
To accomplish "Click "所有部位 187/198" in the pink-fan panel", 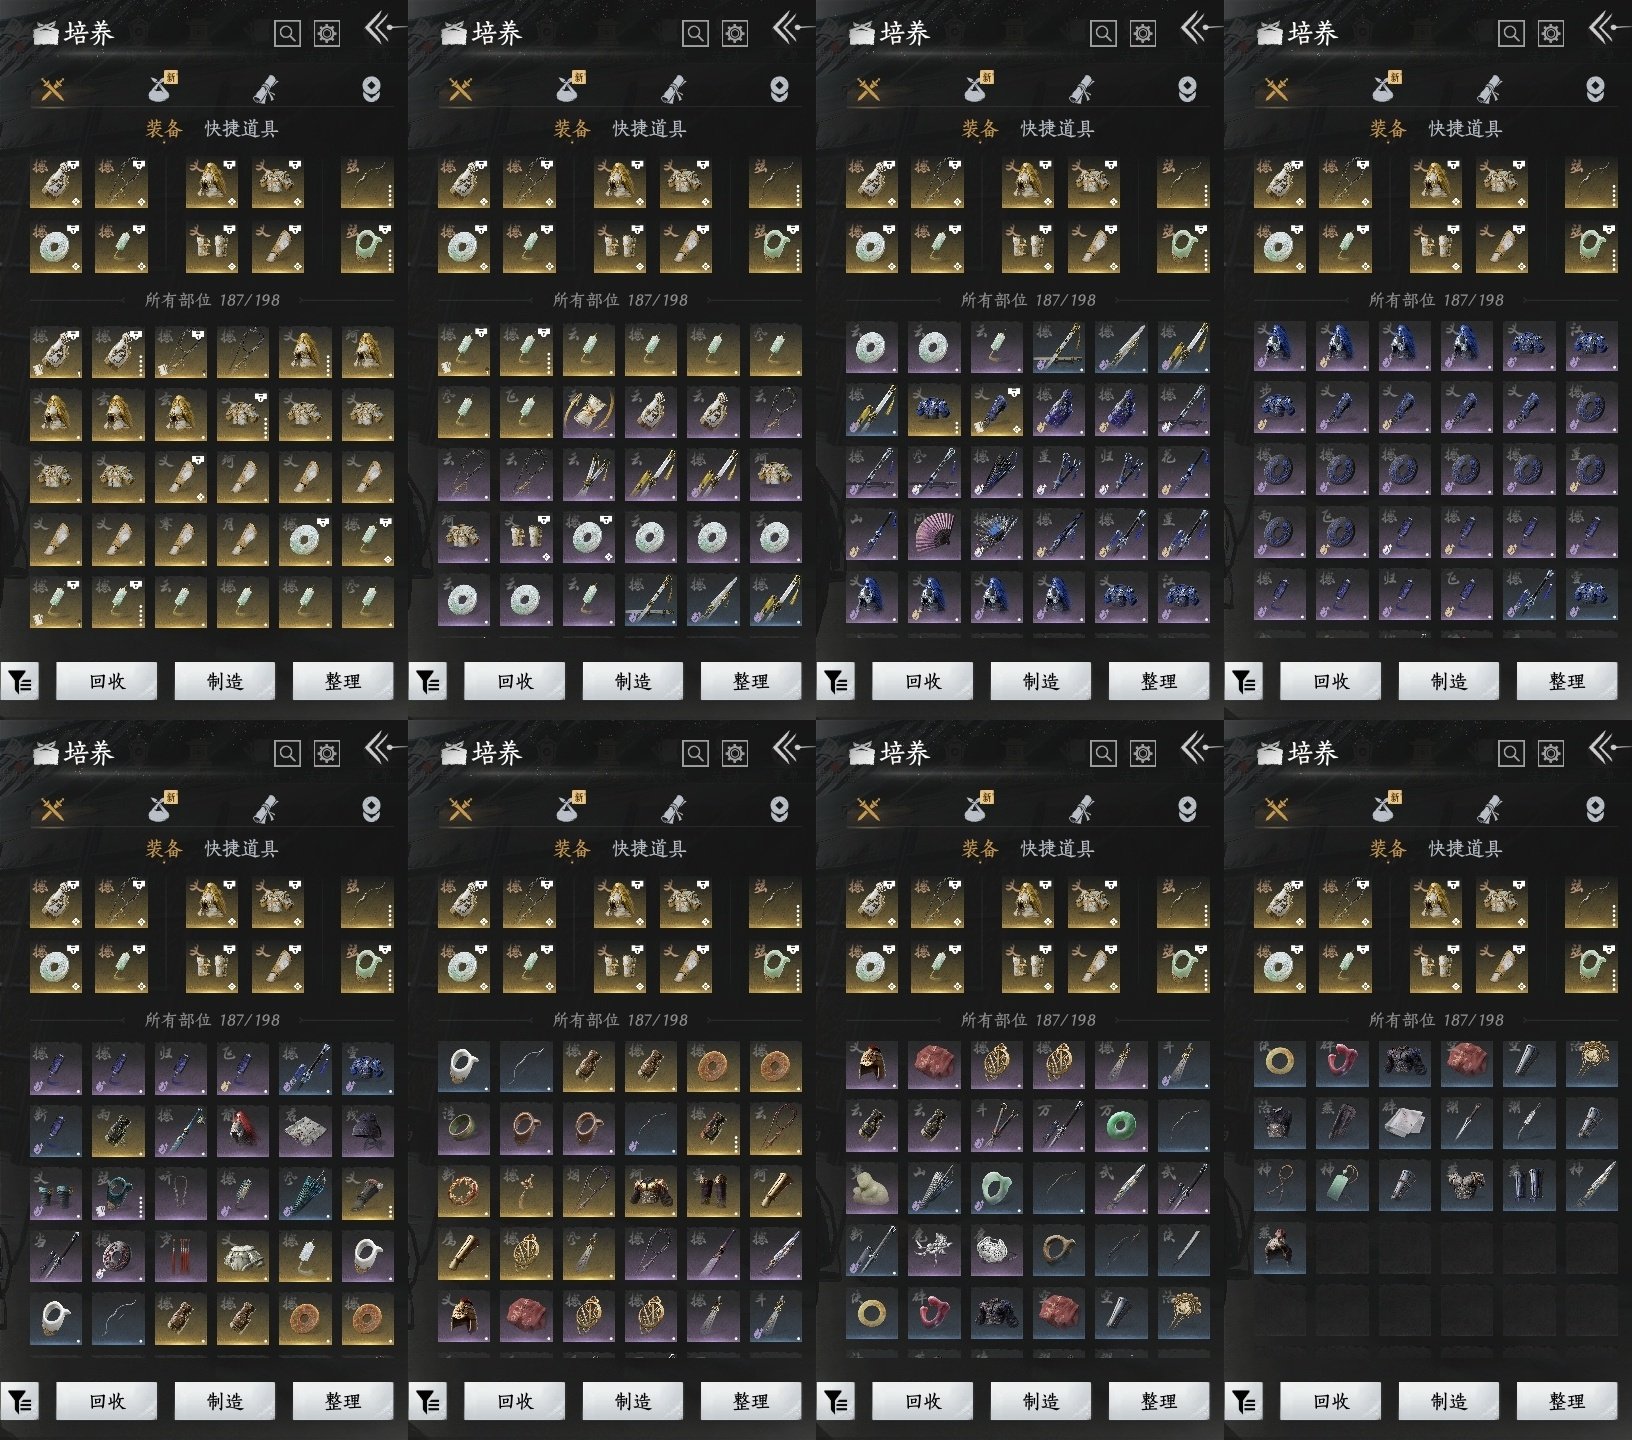I will (1028, 300).
